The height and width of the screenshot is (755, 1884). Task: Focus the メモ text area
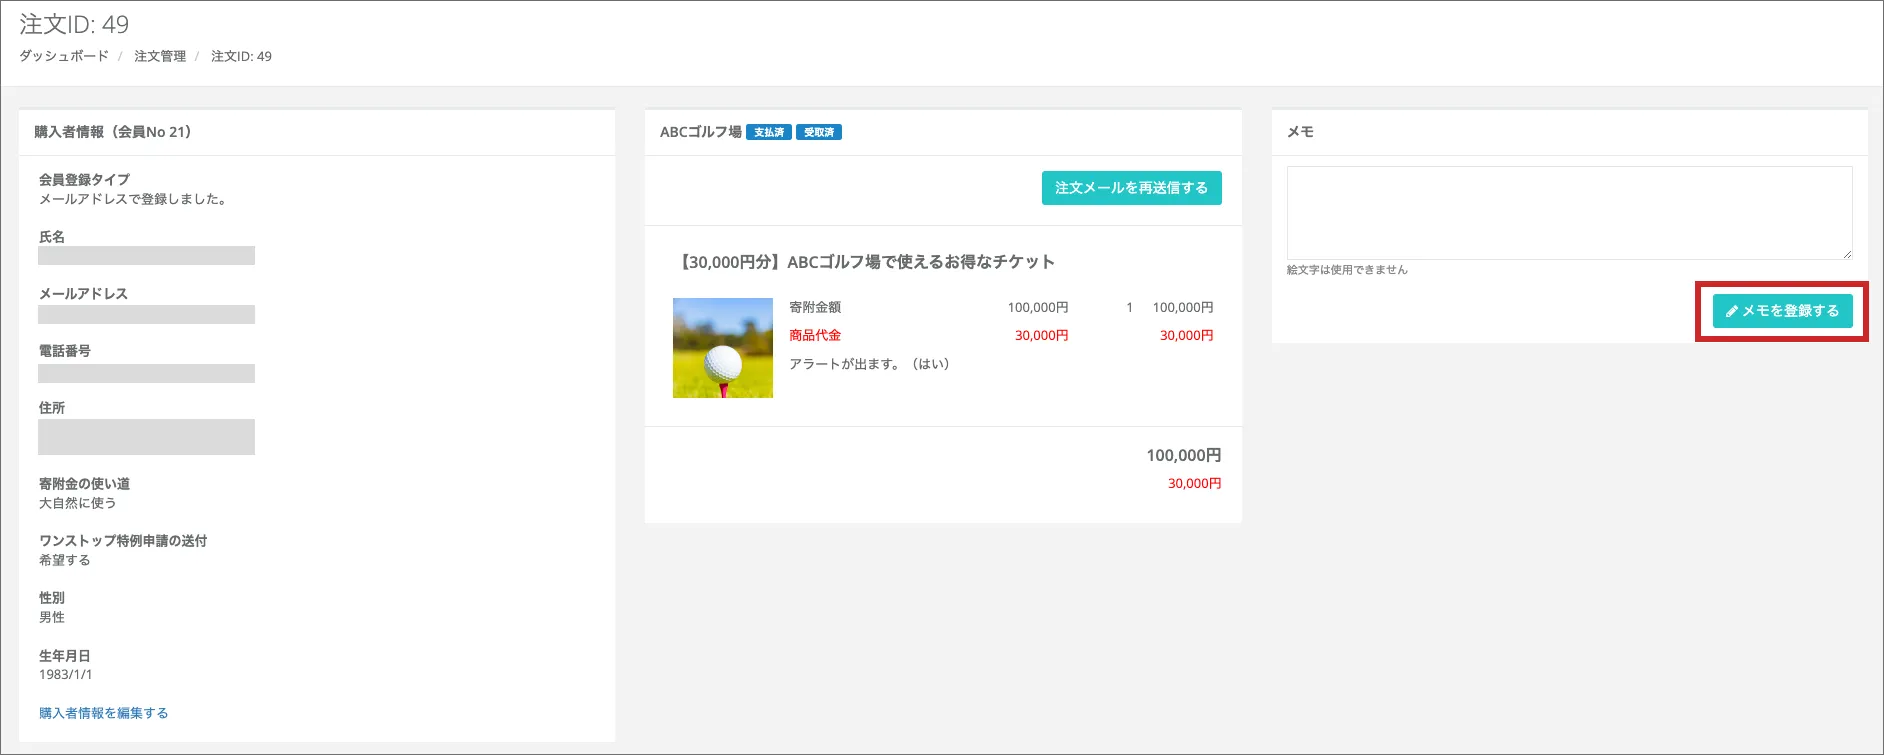(x=1569, y=213)
